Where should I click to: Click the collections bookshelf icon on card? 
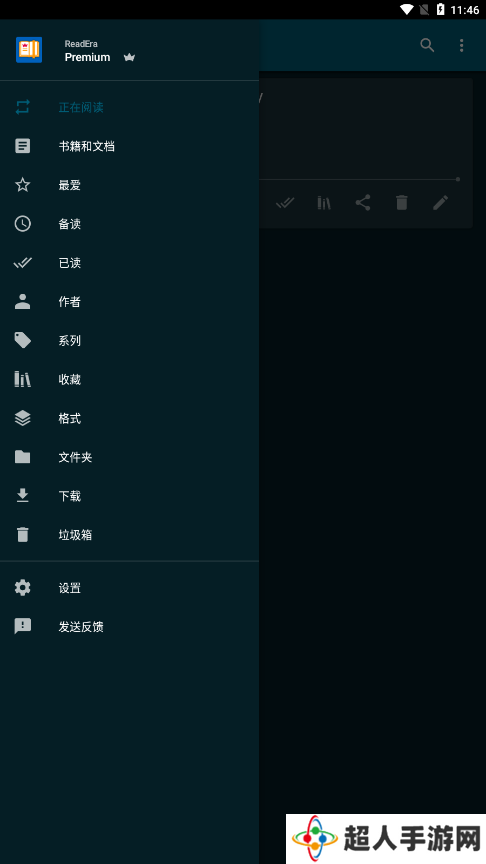pyautogui.click(x=324, y=203)
